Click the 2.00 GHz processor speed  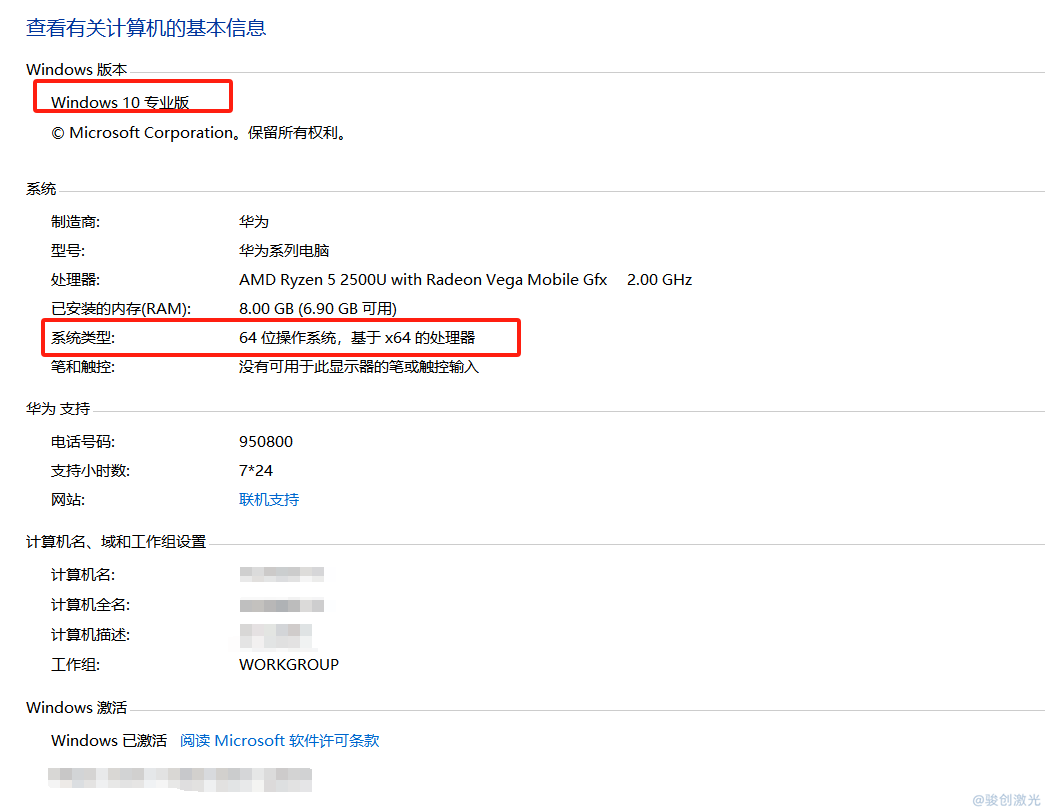coord(659,279)
